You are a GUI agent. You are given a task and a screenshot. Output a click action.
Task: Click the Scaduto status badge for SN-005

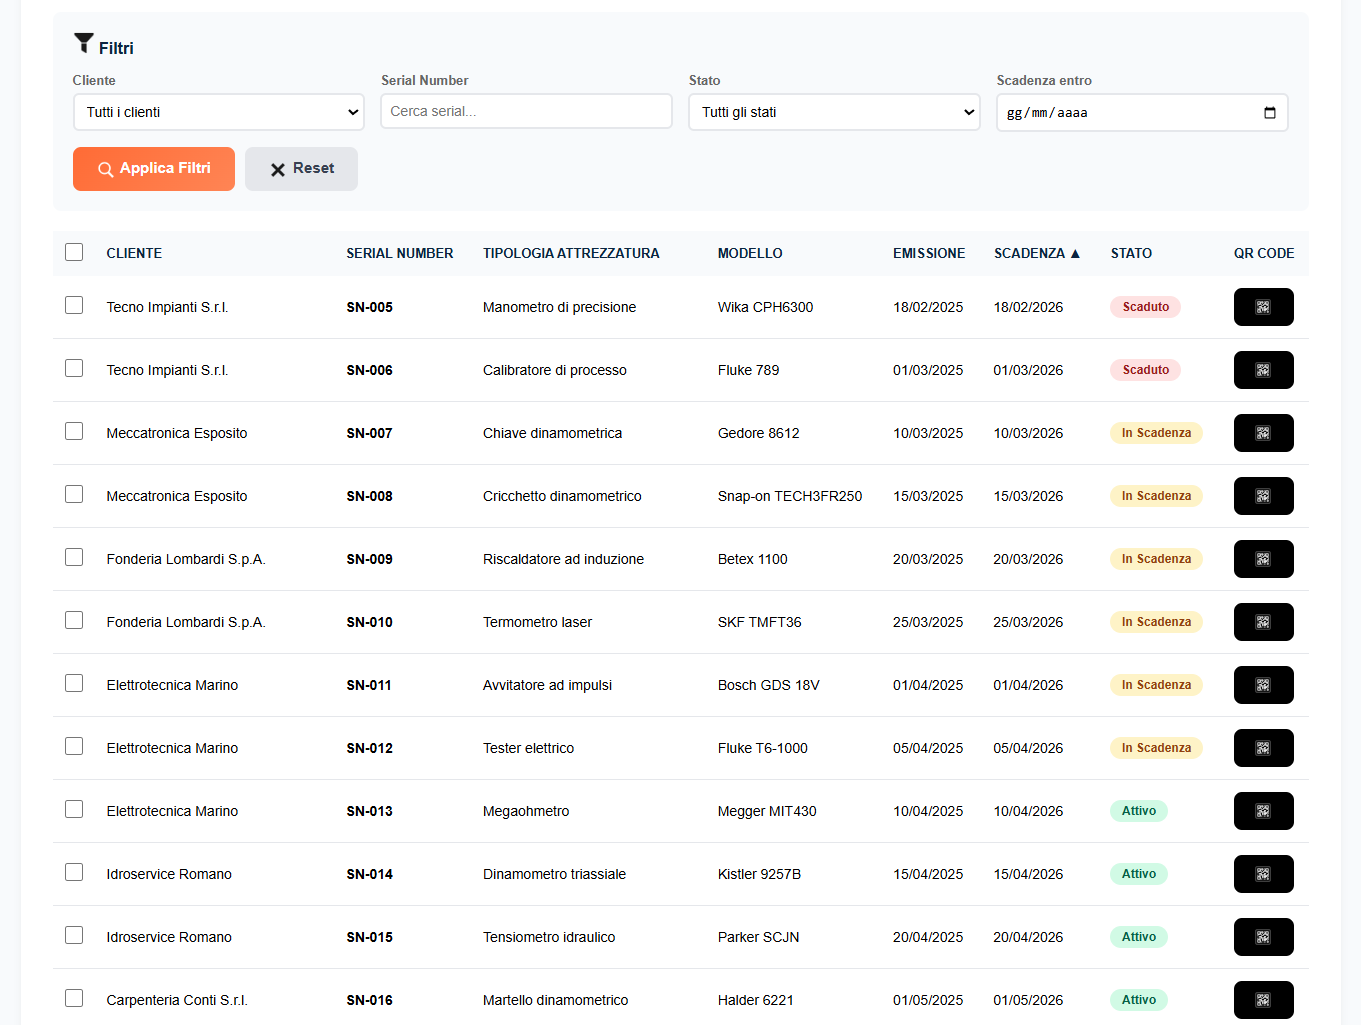pos(1145,307)
